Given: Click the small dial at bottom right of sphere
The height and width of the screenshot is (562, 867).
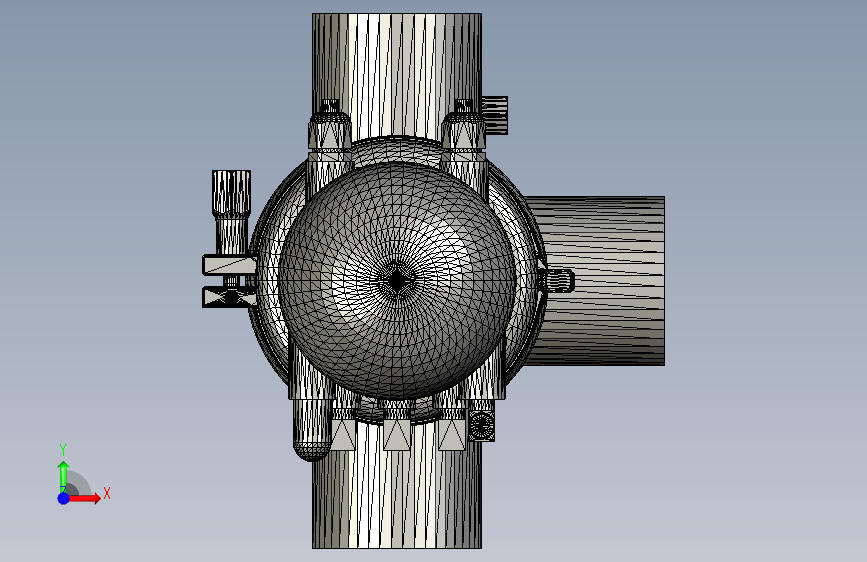Looking at the screenshot, I should pos(482,425).
